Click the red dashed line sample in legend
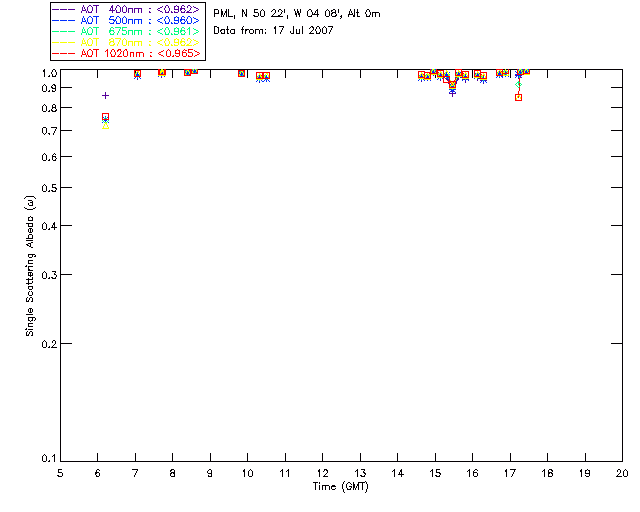 (x=64, y=53)
